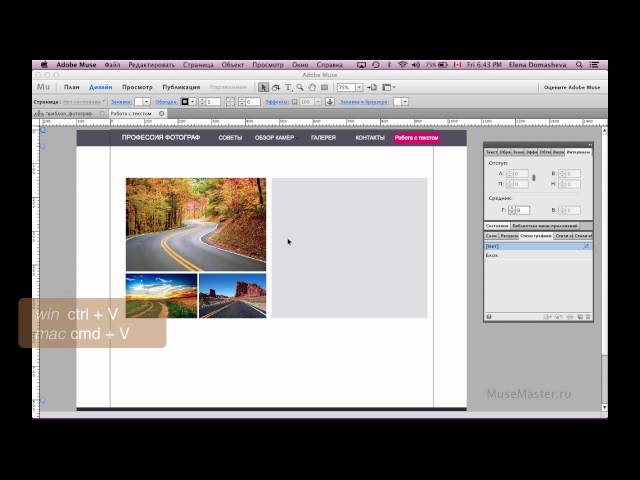This screenshot has width=640, height=480.
Task: Switch to the План mode
Action: pyautogui.click(x=72, y=87)
